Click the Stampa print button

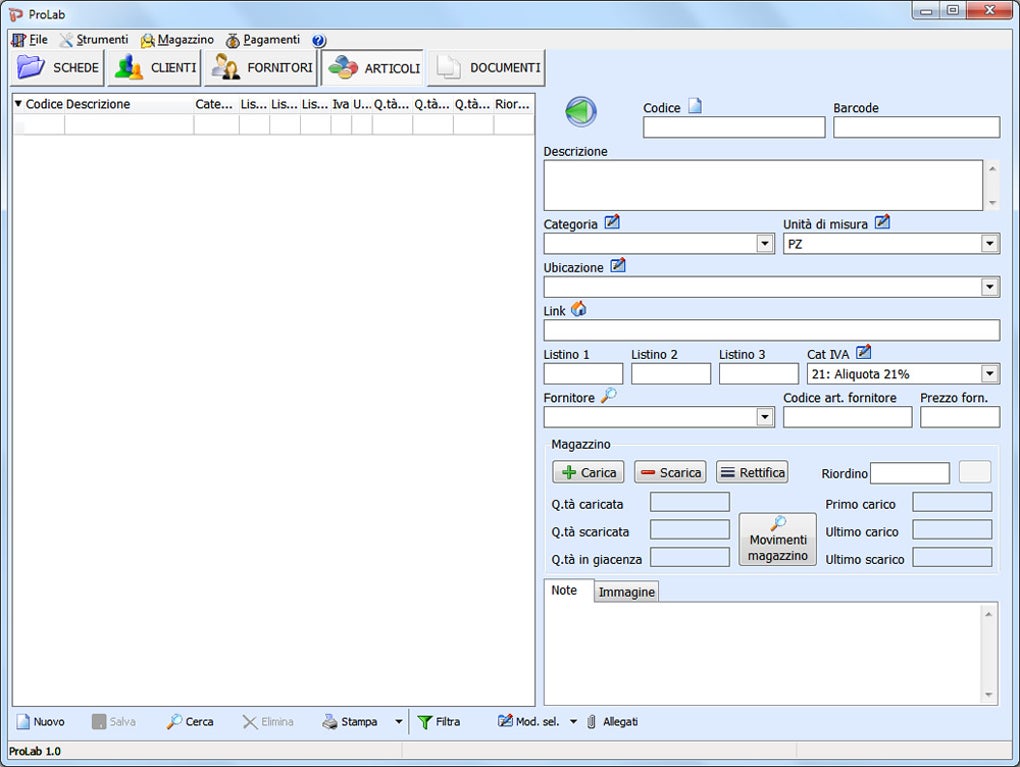coord(350,721)
